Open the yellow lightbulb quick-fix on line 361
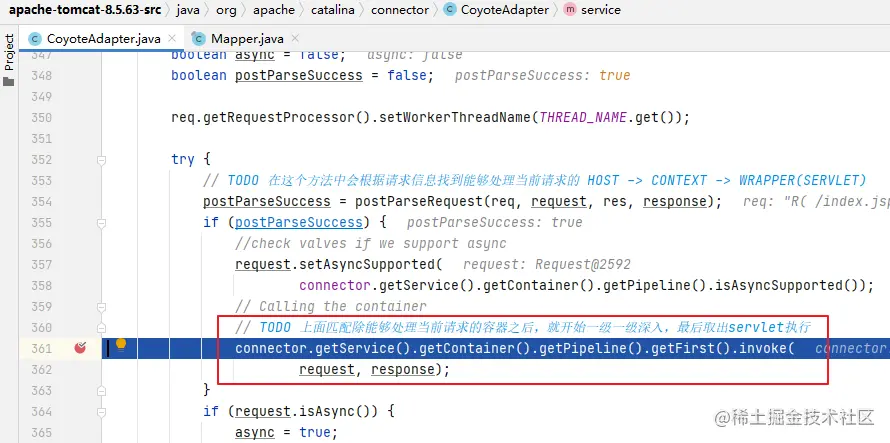 coord(121,345)
